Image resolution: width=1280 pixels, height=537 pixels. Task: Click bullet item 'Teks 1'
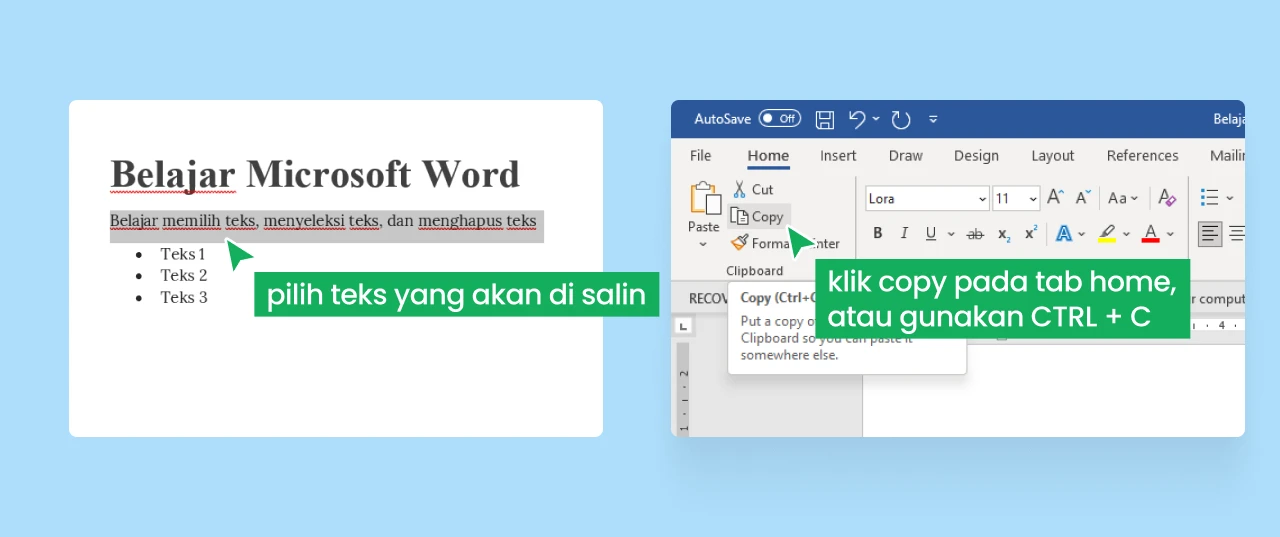[x=183, y=254]
